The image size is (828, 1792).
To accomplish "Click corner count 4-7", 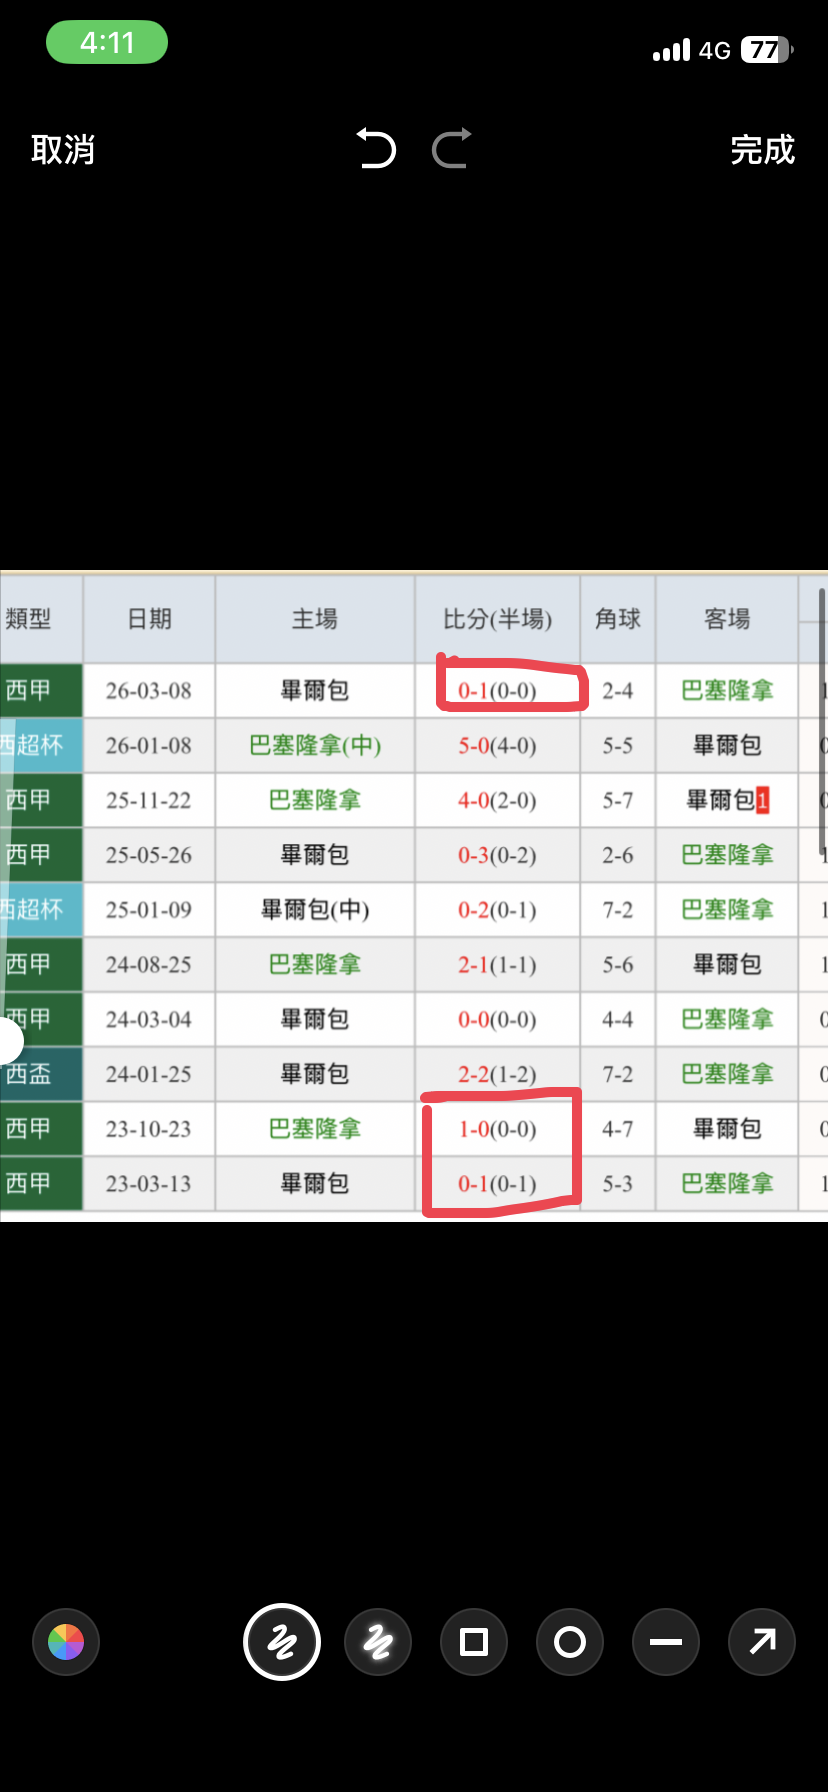I will [x=617, y=1130].
